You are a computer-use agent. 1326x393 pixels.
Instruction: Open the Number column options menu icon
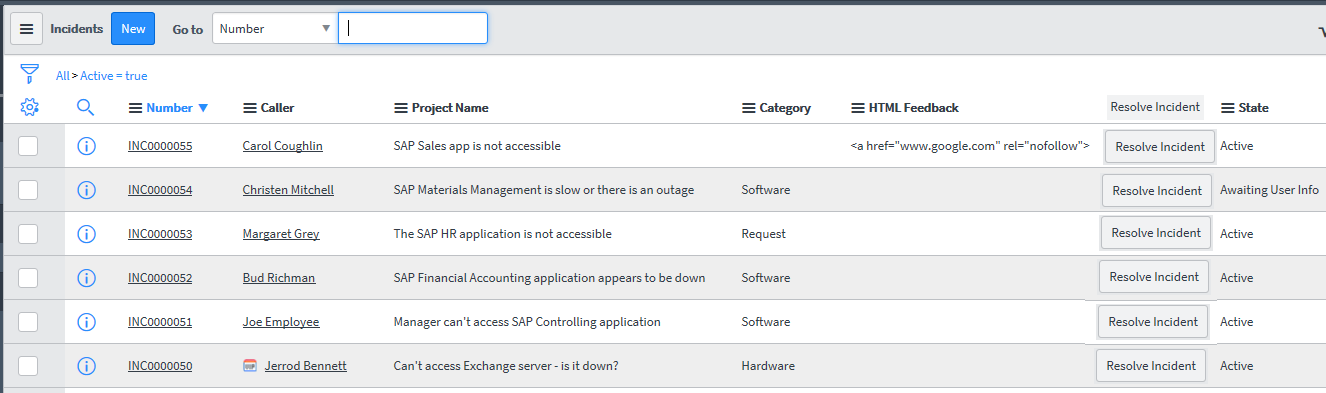pos(135,108)
